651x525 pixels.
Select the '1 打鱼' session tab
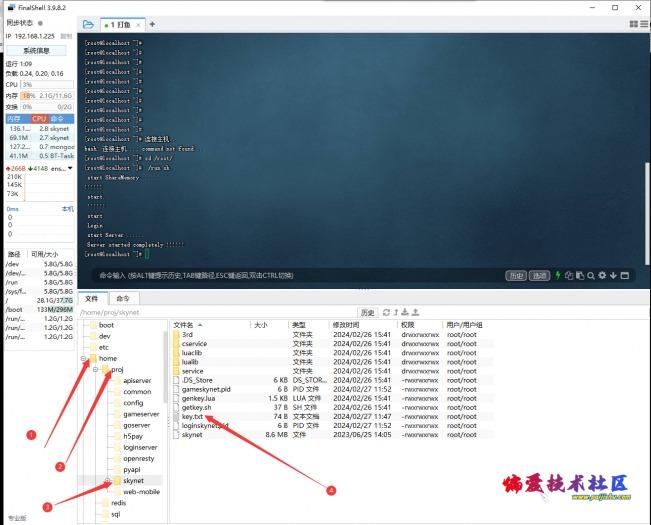pyautogui.click(x=120, y=25)
